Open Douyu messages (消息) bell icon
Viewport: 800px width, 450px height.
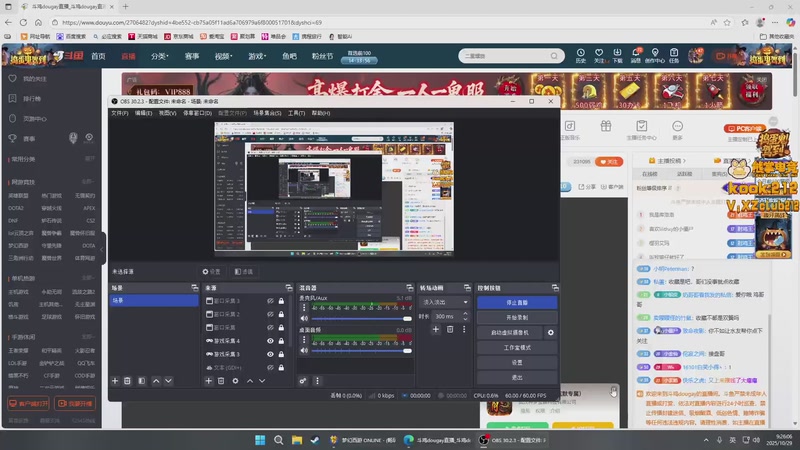(636, 56)
